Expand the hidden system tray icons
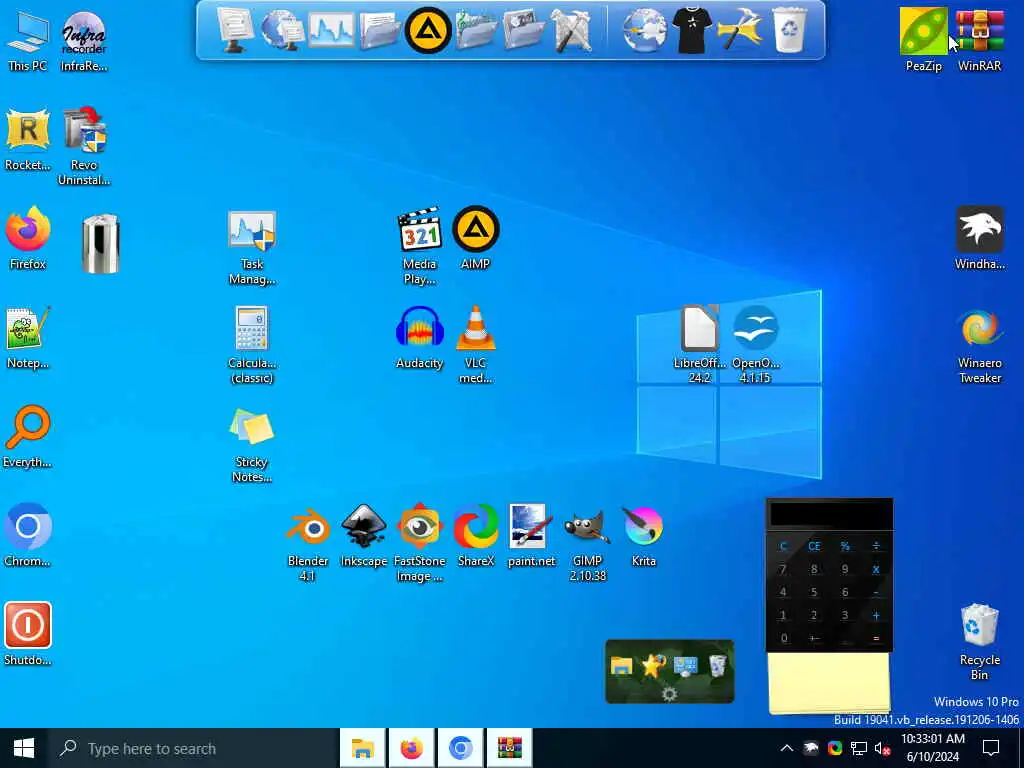1024x768 pixels. (787, 748)
